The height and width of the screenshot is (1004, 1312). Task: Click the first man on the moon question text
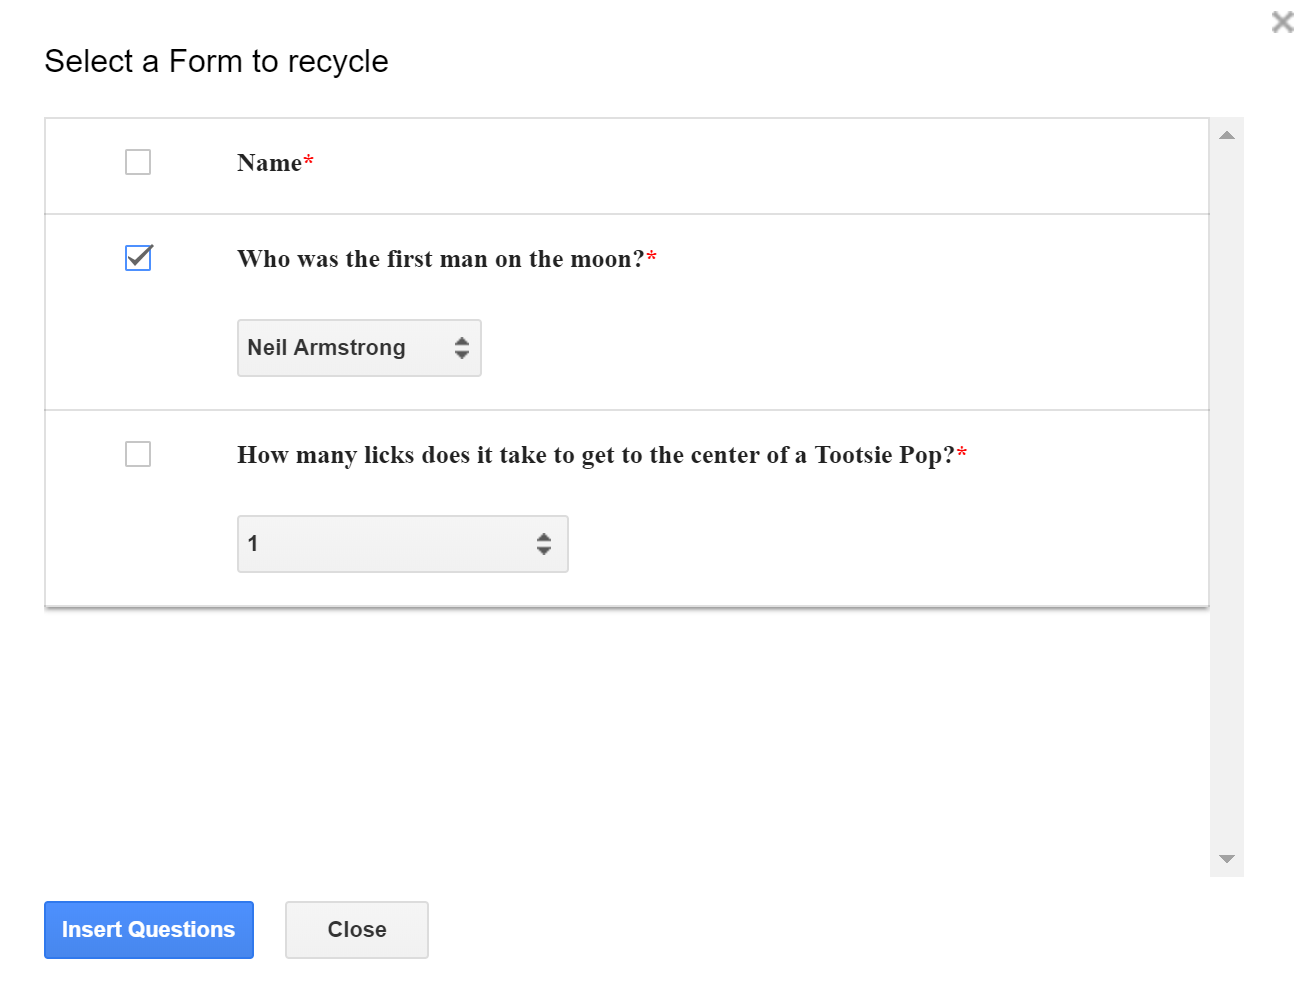tap(440, 259)
